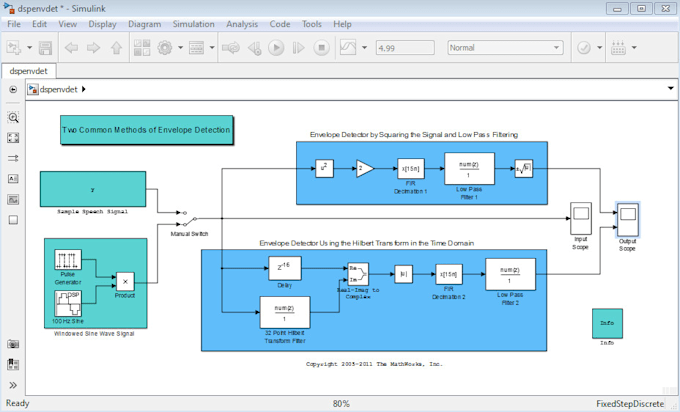The image size is (680, 412).
Task: Select the Input Scope block
Action: pyautogui.click(x=581, y=219)
